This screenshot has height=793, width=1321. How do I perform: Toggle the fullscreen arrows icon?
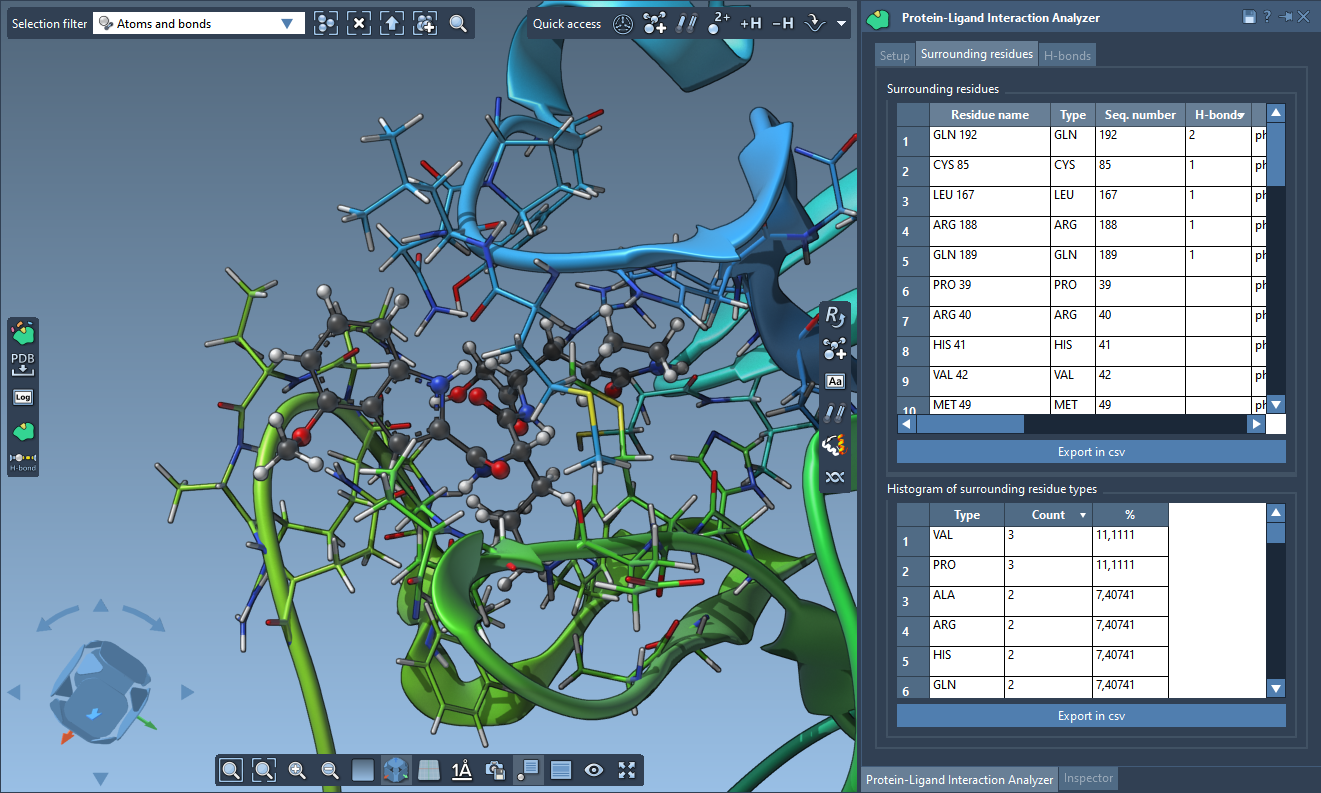pyautogui.click(x=627, y=770)
